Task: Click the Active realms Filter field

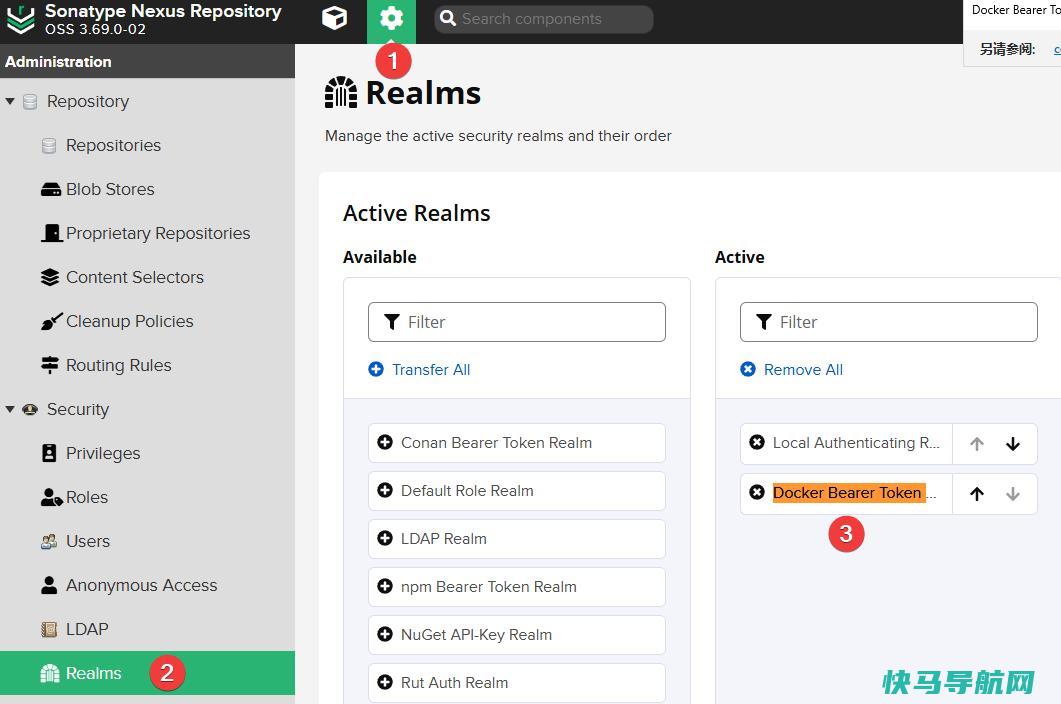Action: coord(888,322)
